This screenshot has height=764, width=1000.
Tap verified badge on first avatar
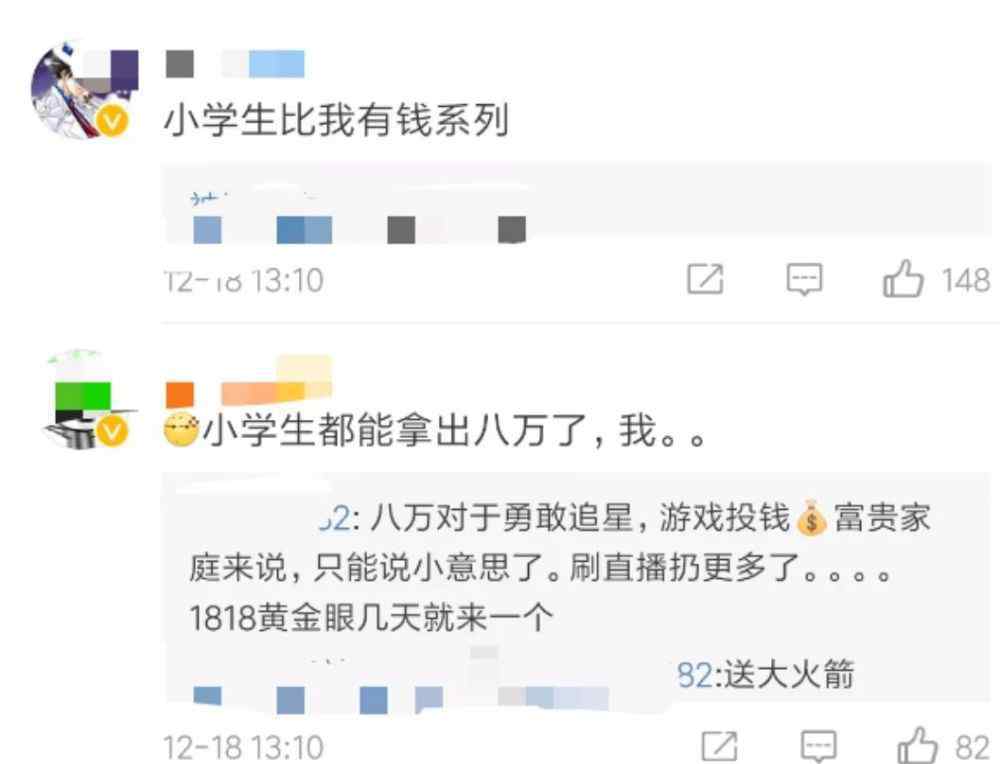pos(113,121)
